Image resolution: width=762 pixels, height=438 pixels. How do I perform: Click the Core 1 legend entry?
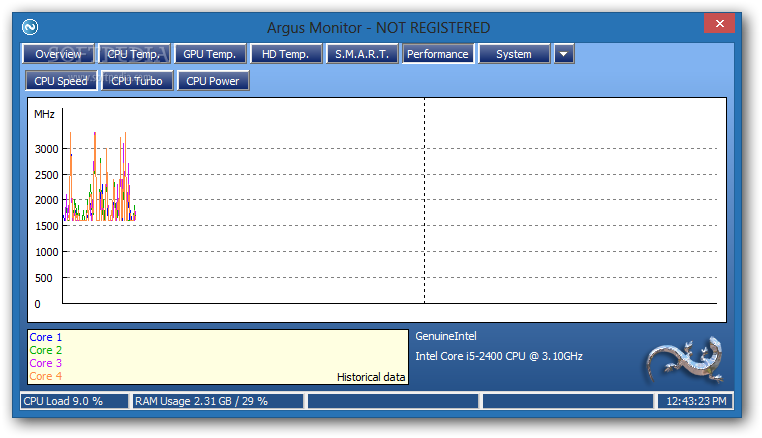click(x=46, y=337)
